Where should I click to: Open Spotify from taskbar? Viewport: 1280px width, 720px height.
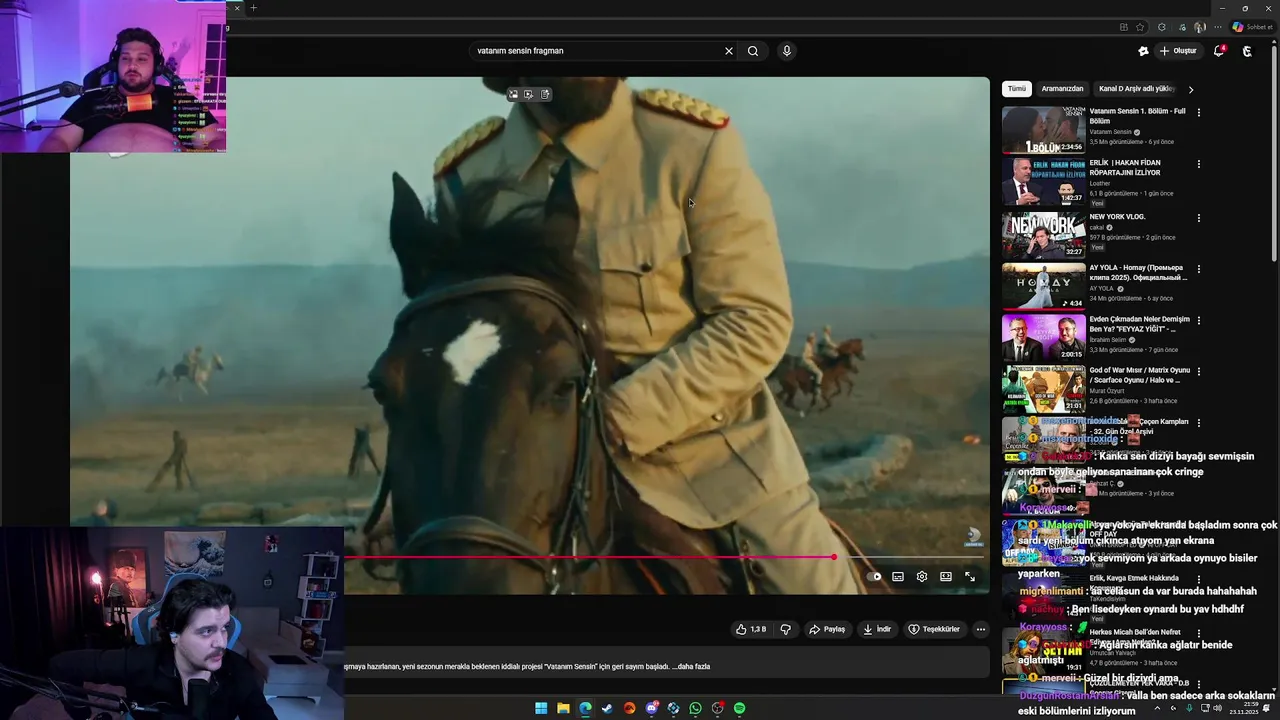(739, 708)
